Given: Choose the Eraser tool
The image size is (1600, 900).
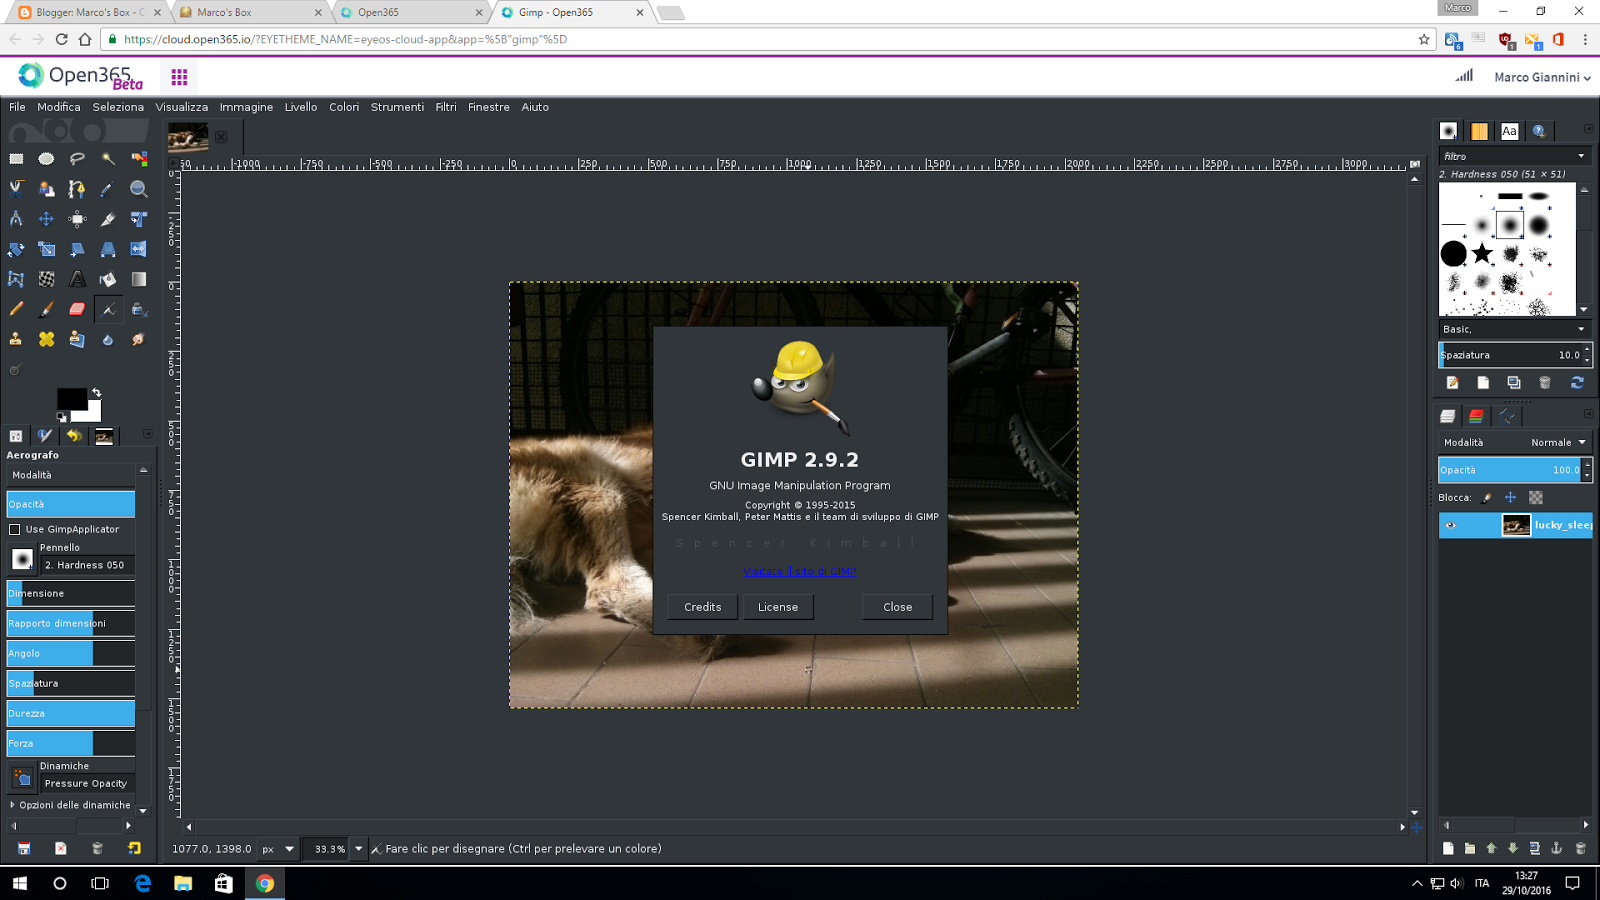Looking at the screenshot, I should [77, 309].
